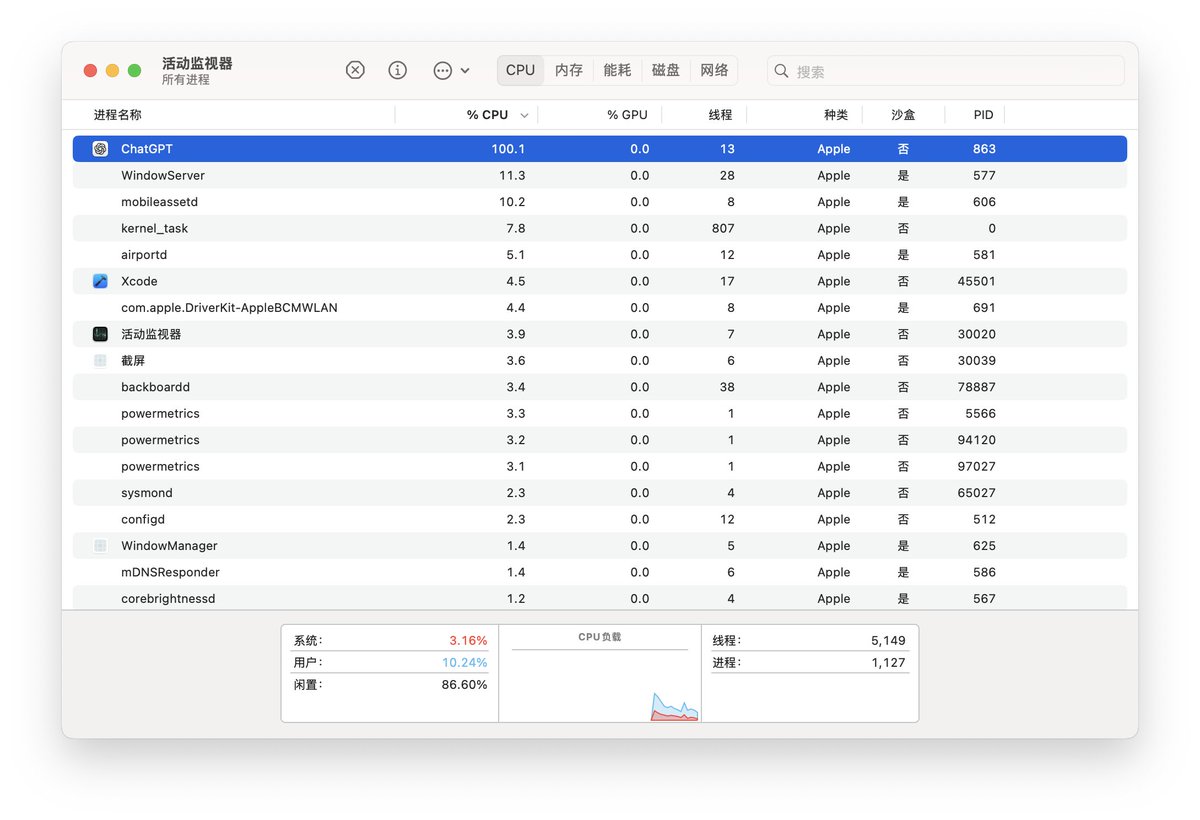This screenshot has width=1200, height=820.
Task: Click kernel_task's 807 thread count
Action: point(722,228)
